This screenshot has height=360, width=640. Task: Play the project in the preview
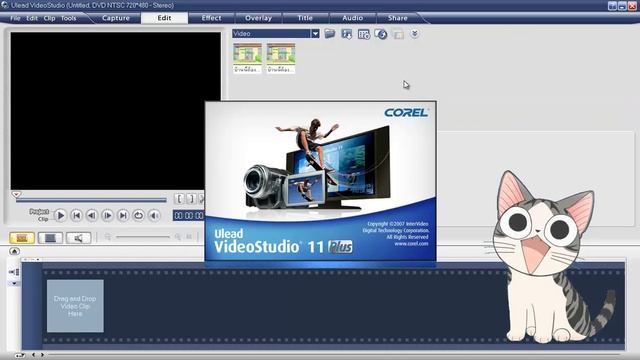click(60, 215)
